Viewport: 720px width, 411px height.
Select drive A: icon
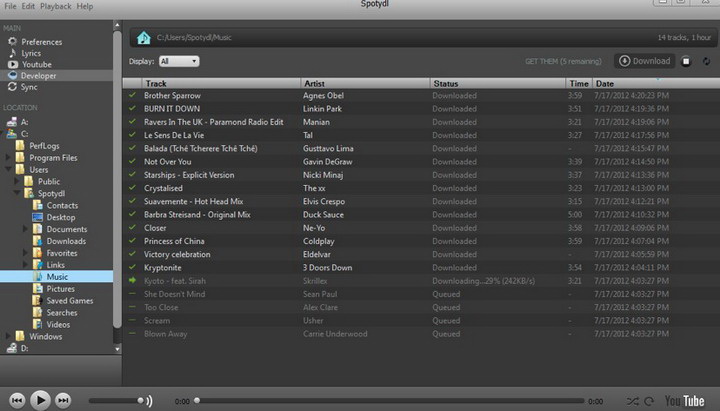[12, 122]
